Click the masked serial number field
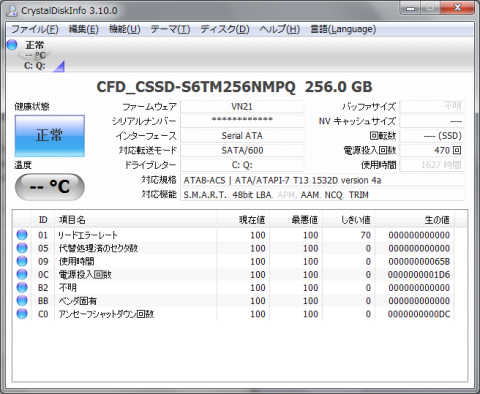The width and height of the screenshot is (480, 394). (x=242, y=121)
